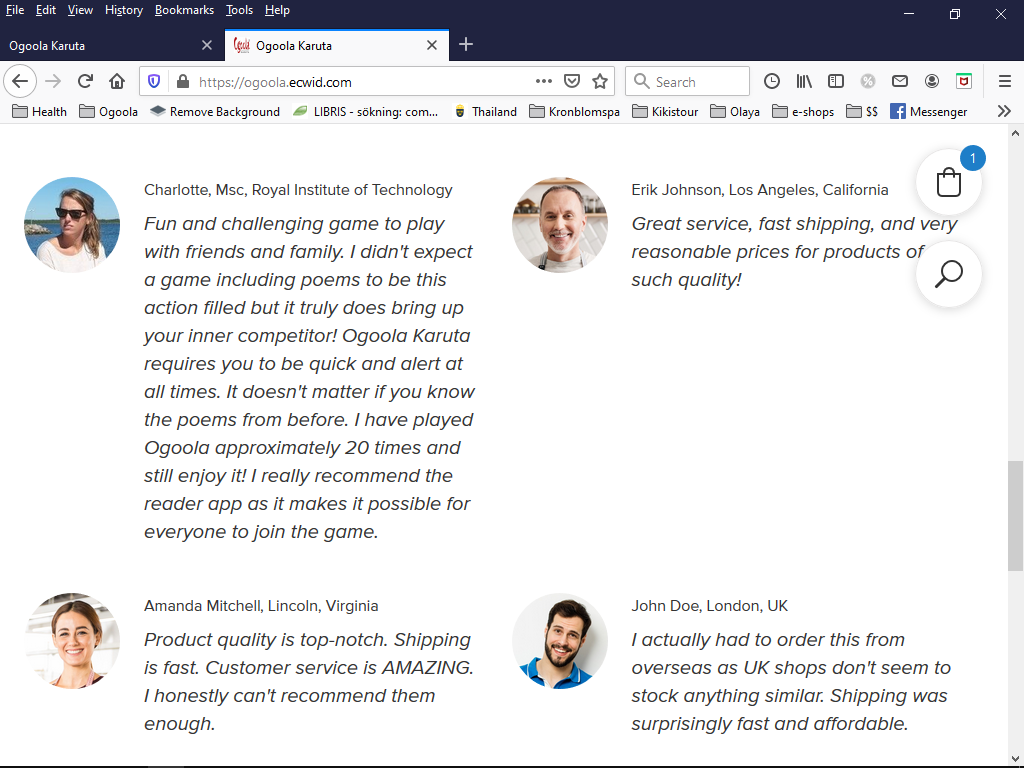The width and height of the screenshot is (1024, 768).
Task: Open the Library icon in toolbar
Action: pyautogui.click(x=804, y=82)
